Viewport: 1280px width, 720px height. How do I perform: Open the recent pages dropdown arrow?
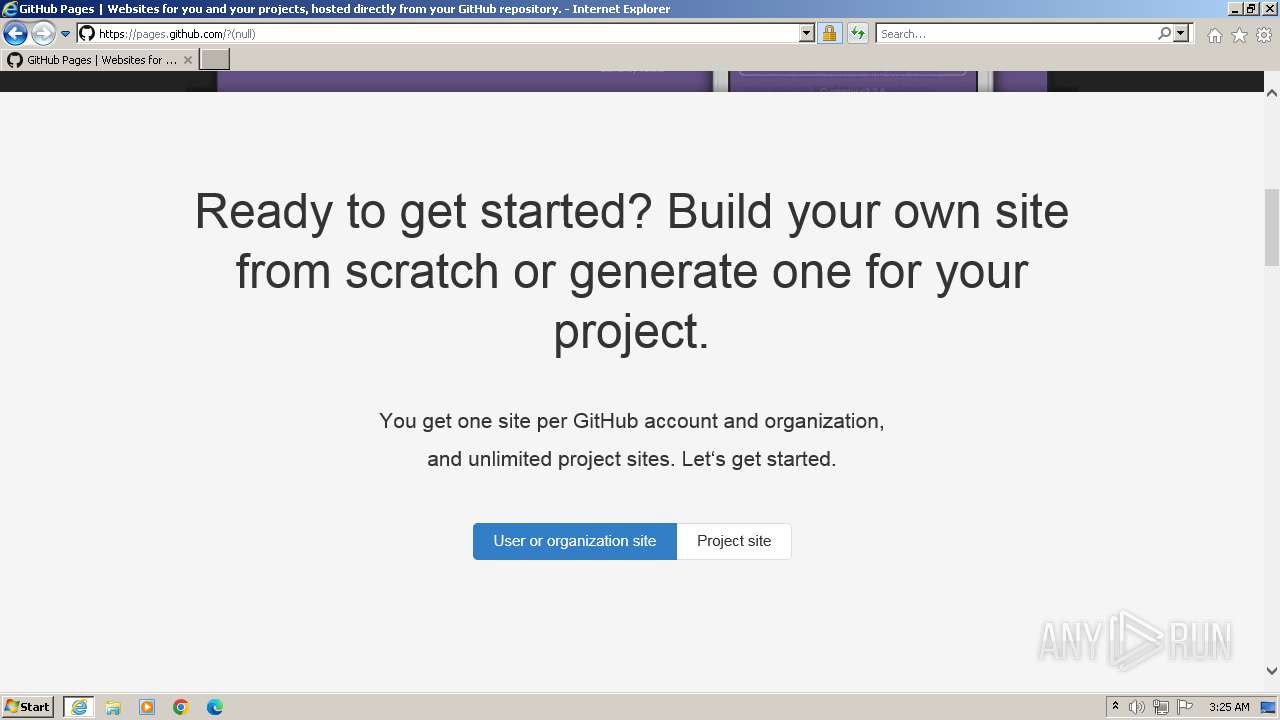[x=66, y=34]
